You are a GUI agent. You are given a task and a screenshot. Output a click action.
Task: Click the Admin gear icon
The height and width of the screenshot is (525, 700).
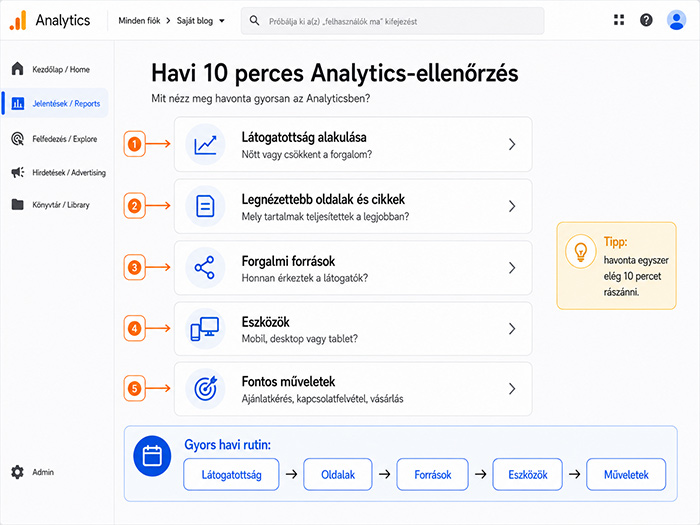(17, 472)
